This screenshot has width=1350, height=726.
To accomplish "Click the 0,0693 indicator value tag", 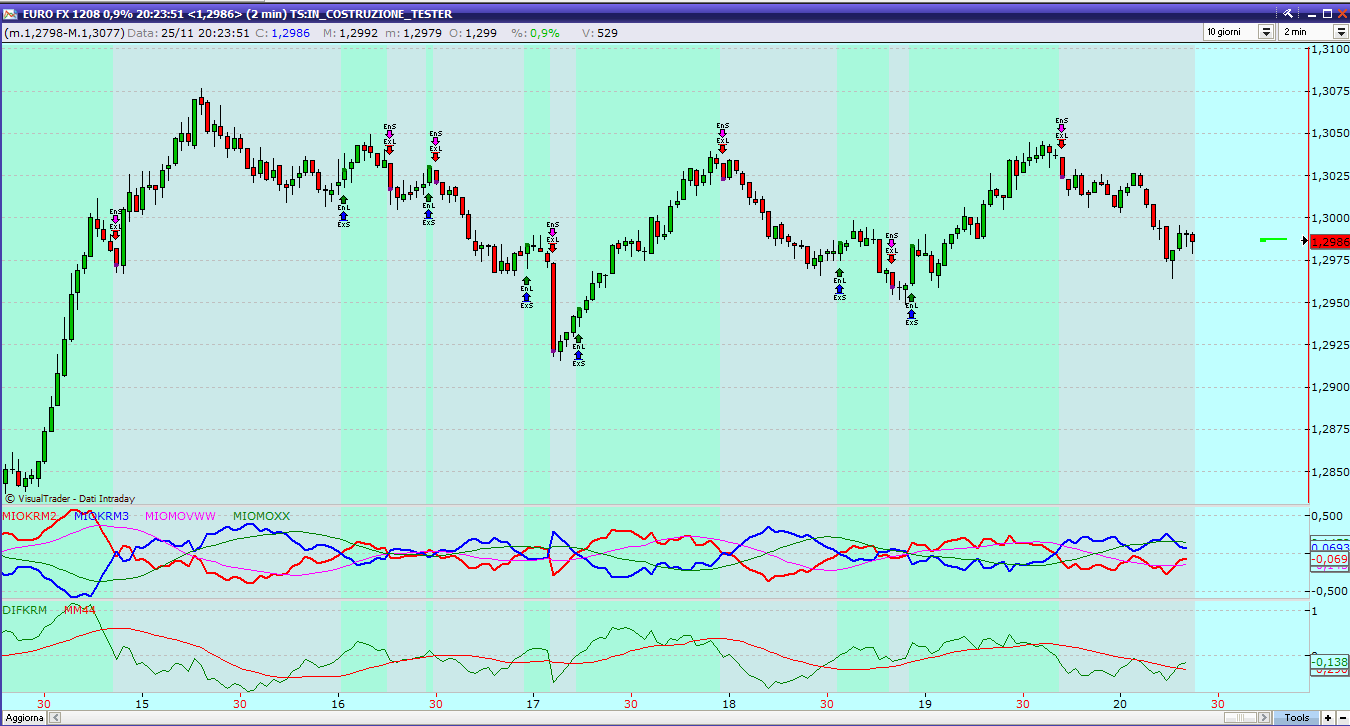I will [1329, 548].
